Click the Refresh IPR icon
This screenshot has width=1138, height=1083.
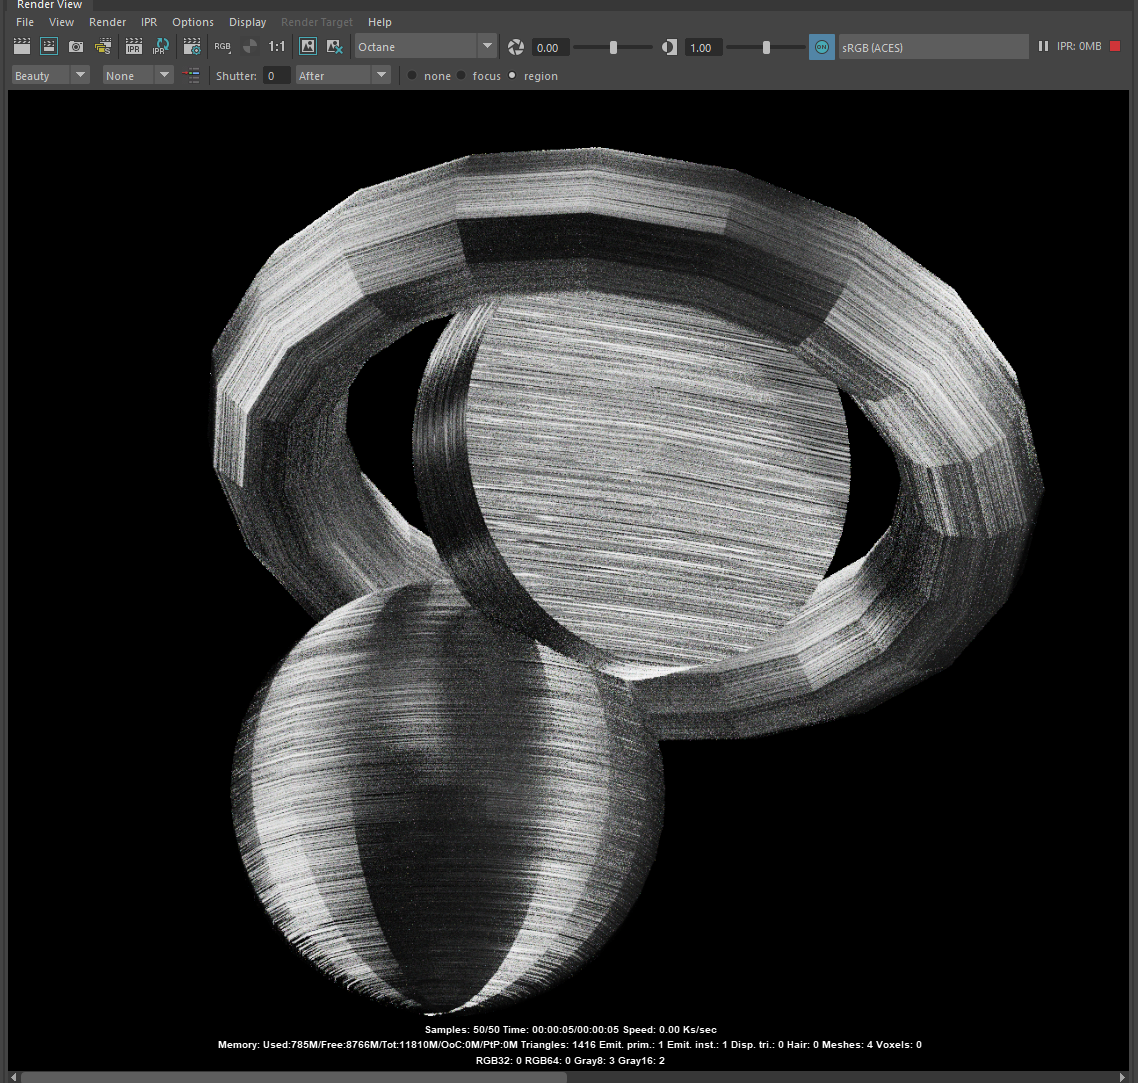(161, 47)
